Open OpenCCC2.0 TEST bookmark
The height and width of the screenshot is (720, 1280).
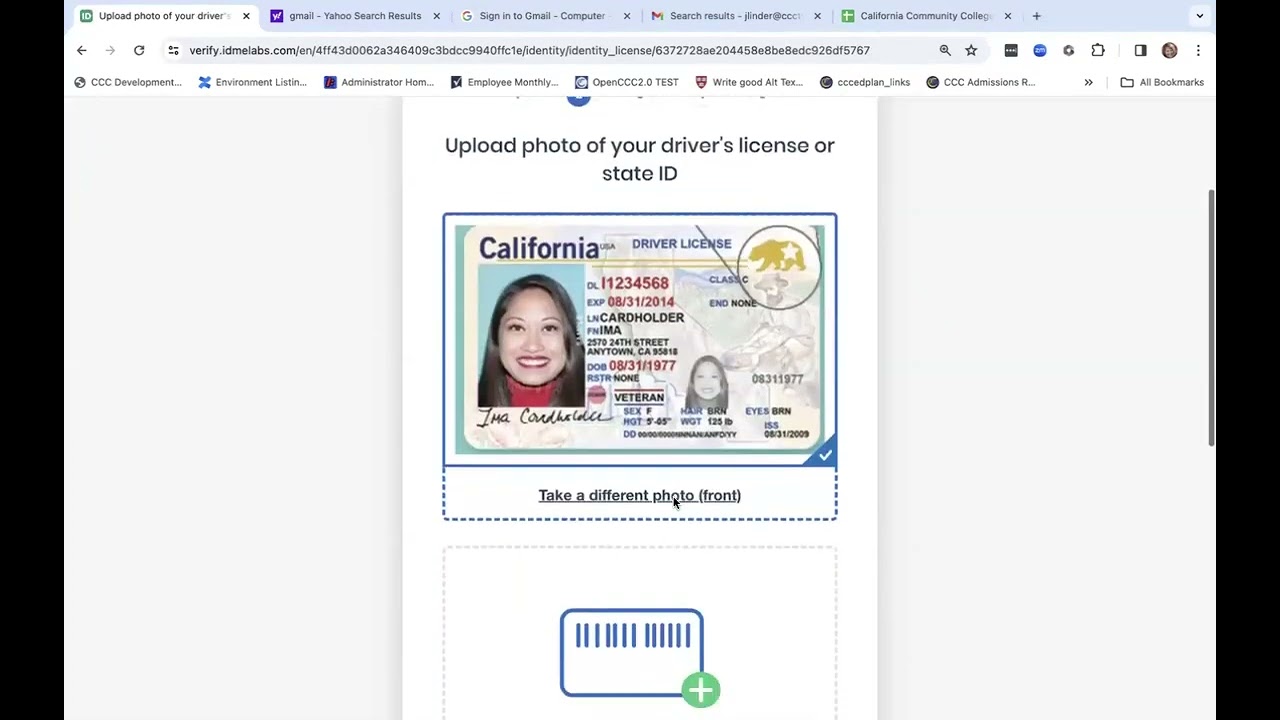click(x=628, y=82)
